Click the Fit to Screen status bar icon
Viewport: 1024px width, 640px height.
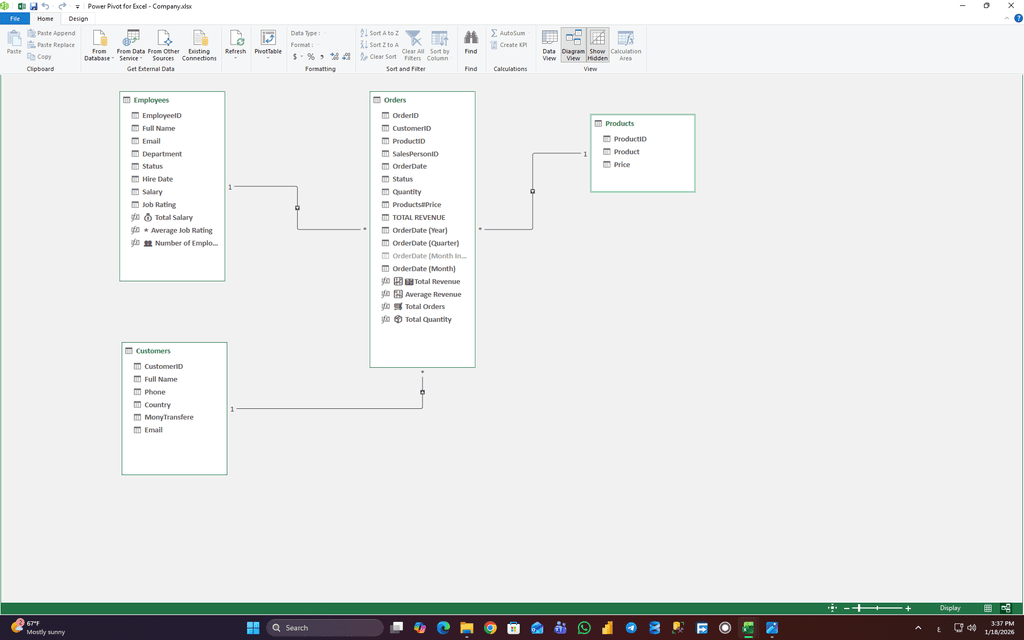pos(832,608)
